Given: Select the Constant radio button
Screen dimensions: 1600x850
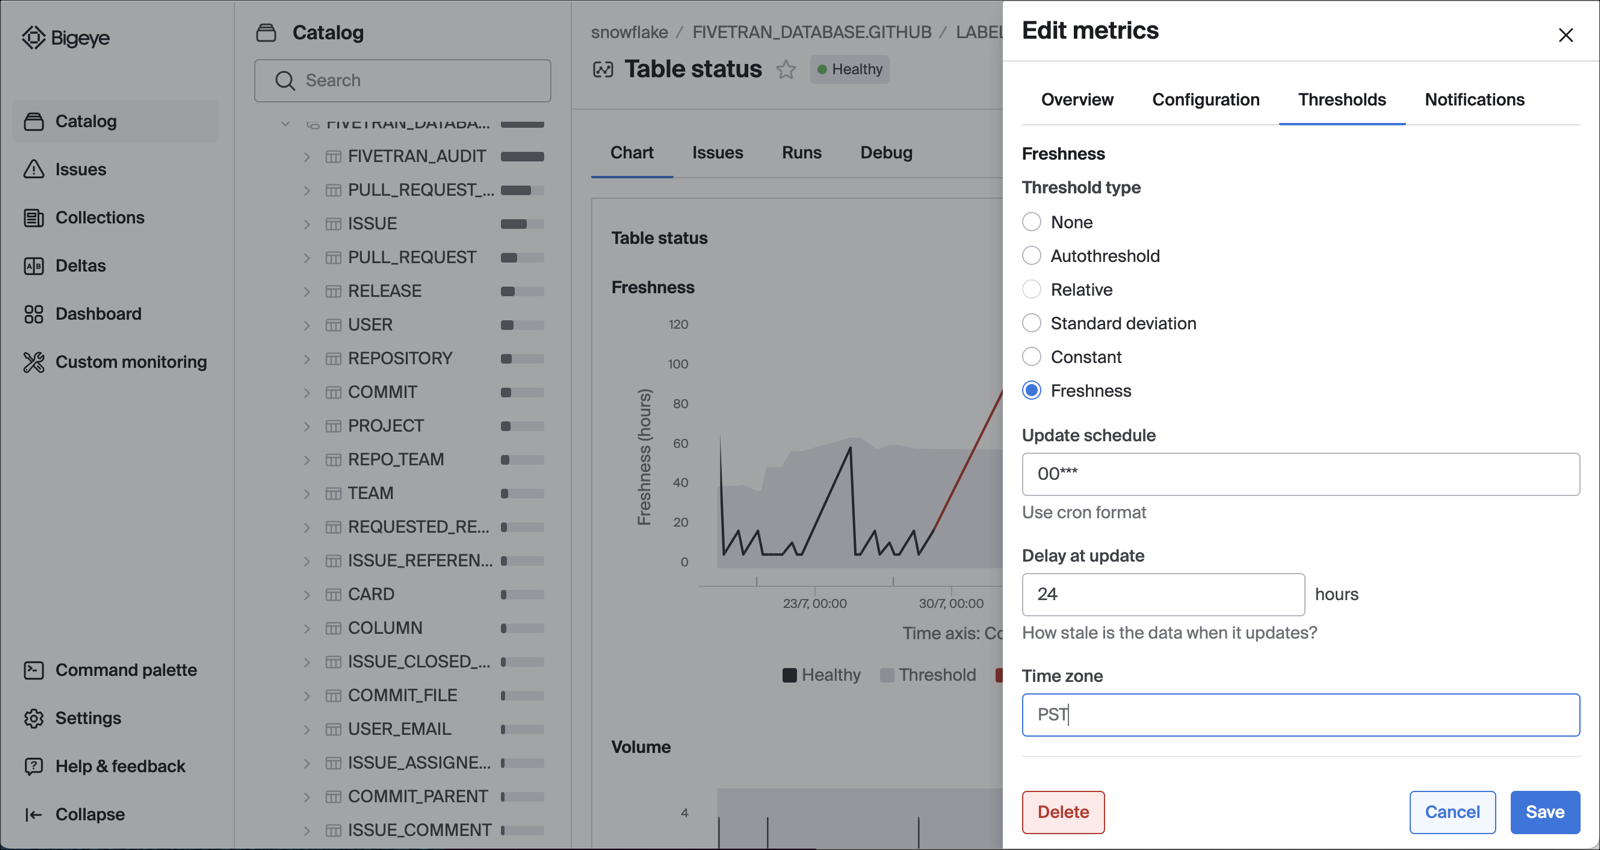Looking at the screenshot, I should coord(1032,357).
